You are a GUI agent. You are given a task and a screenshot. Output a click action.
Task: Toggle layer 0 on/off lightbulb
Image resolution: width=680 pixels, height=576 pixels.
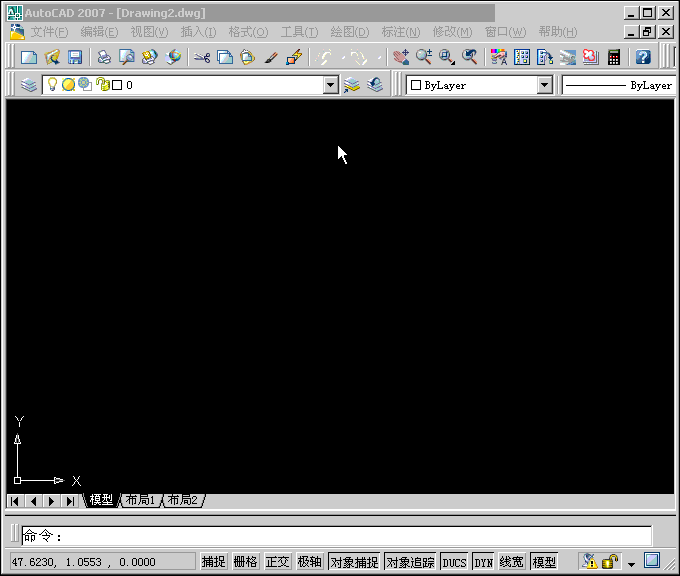[x=52, y=85]
